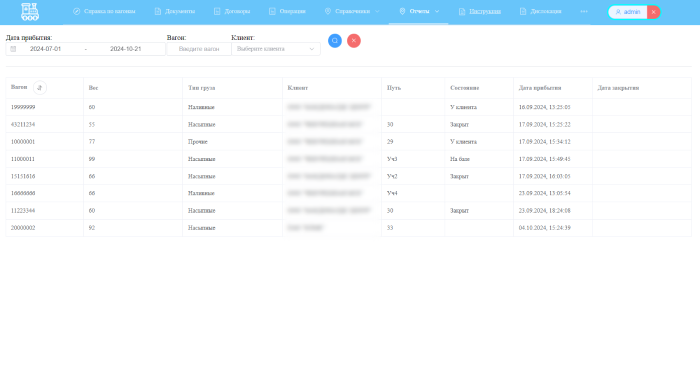Click the end date 2024-10-21 field
Screen dimensions: 700x376
pyautogui.click(x=125, y=49)
